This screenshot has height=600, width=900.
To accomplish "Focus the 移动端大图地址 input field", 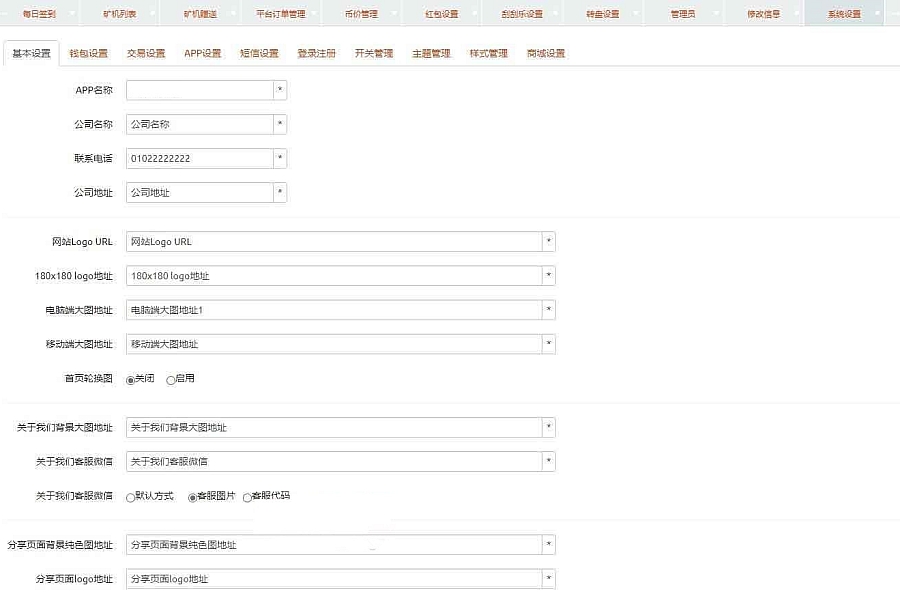I will [334, 344].
